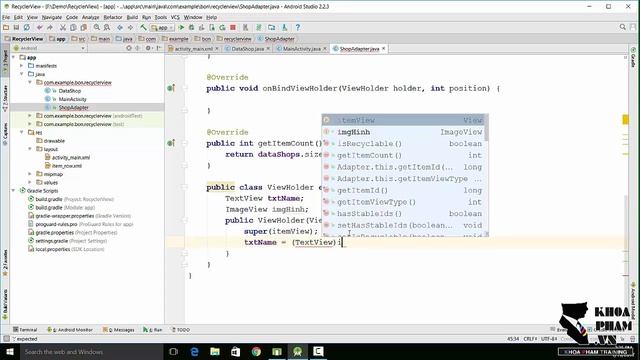This screenshot has height=360, width=640.
Task: Select item_row.xml in project tree
Action: click(67, 166)
